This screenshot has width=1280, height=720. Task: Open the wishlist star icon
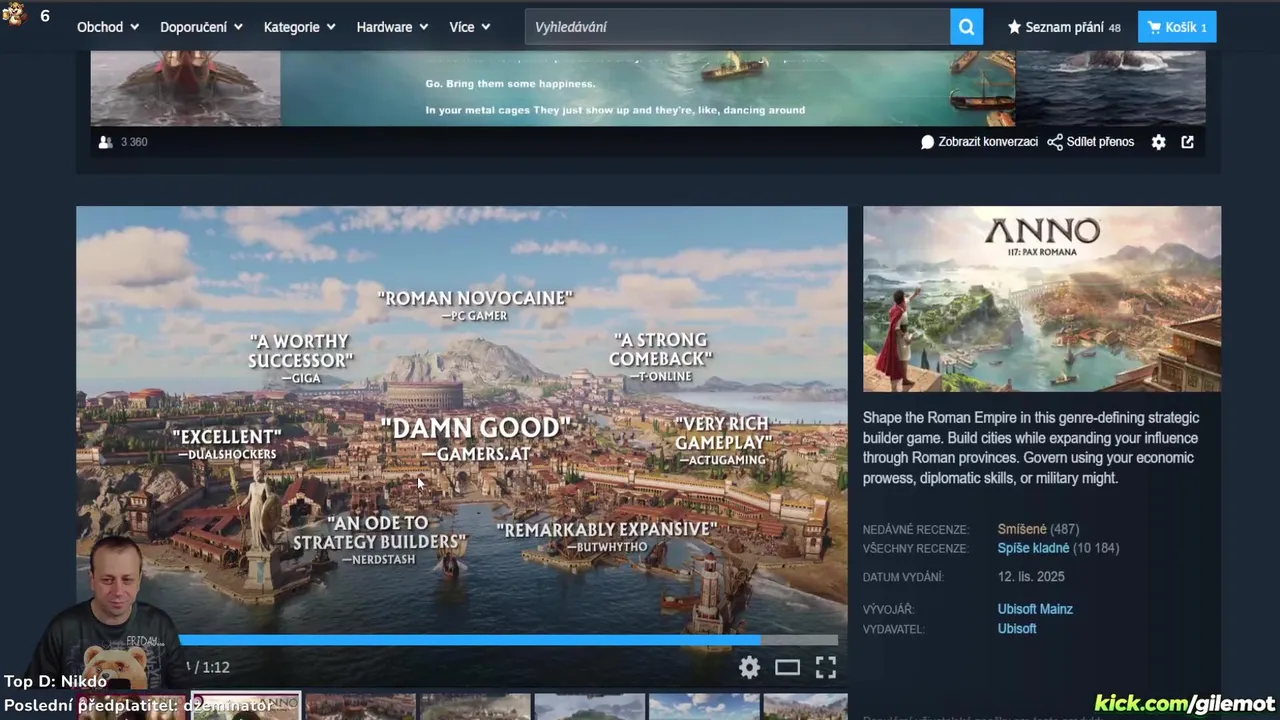click(x=1014, y=27)
